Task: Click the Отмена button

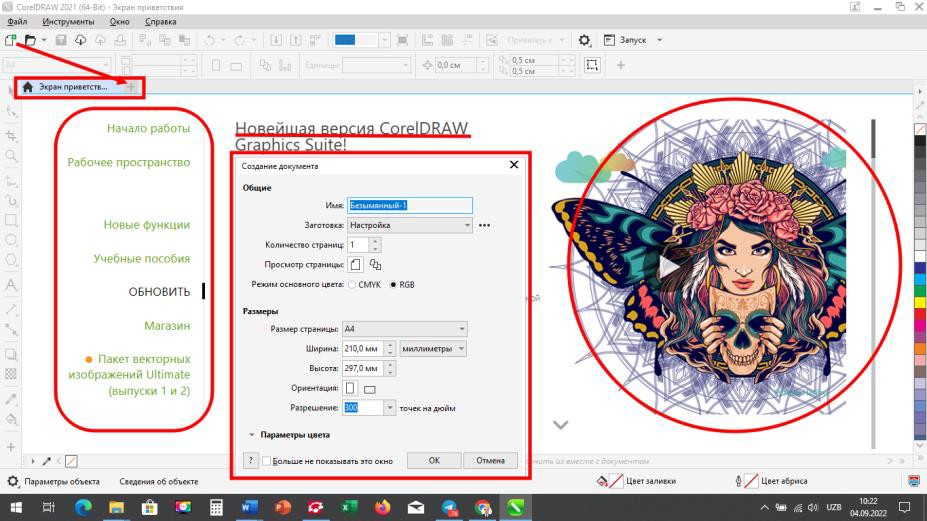Action: pyautogui.click(x=490, y=460)
